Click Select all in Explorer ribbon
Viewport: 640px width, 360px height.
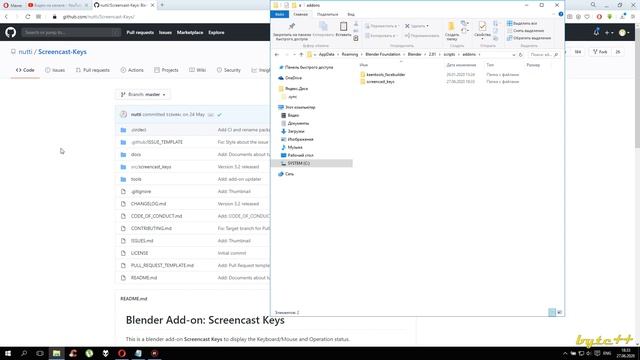(522, 23)
